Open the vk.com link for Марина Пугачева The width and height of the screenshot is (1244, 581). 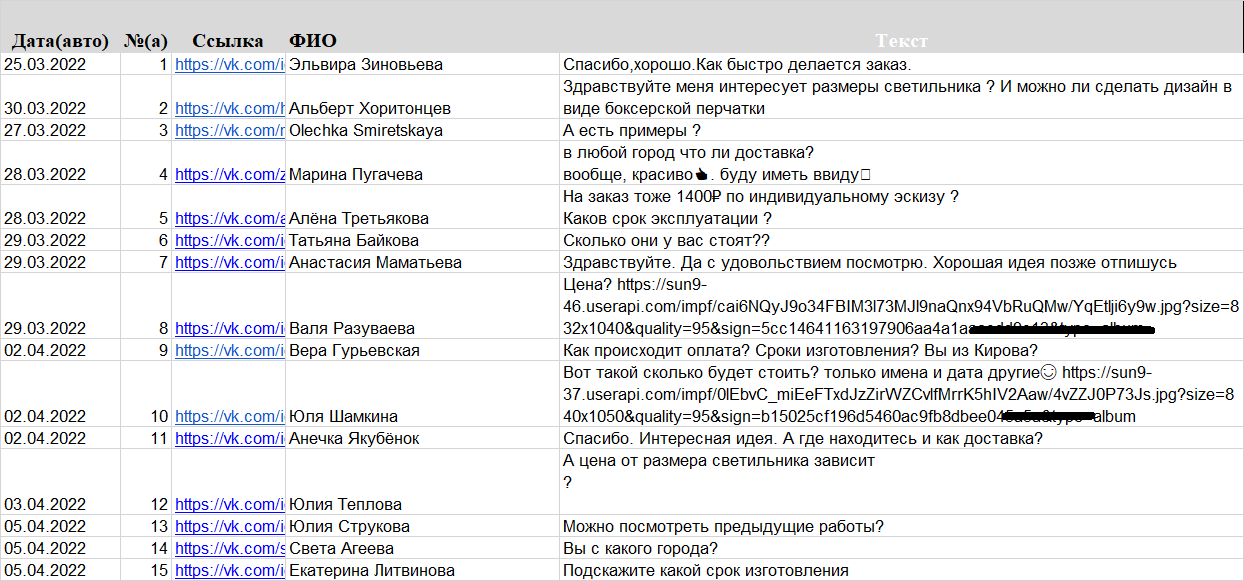tap(230, 174)
